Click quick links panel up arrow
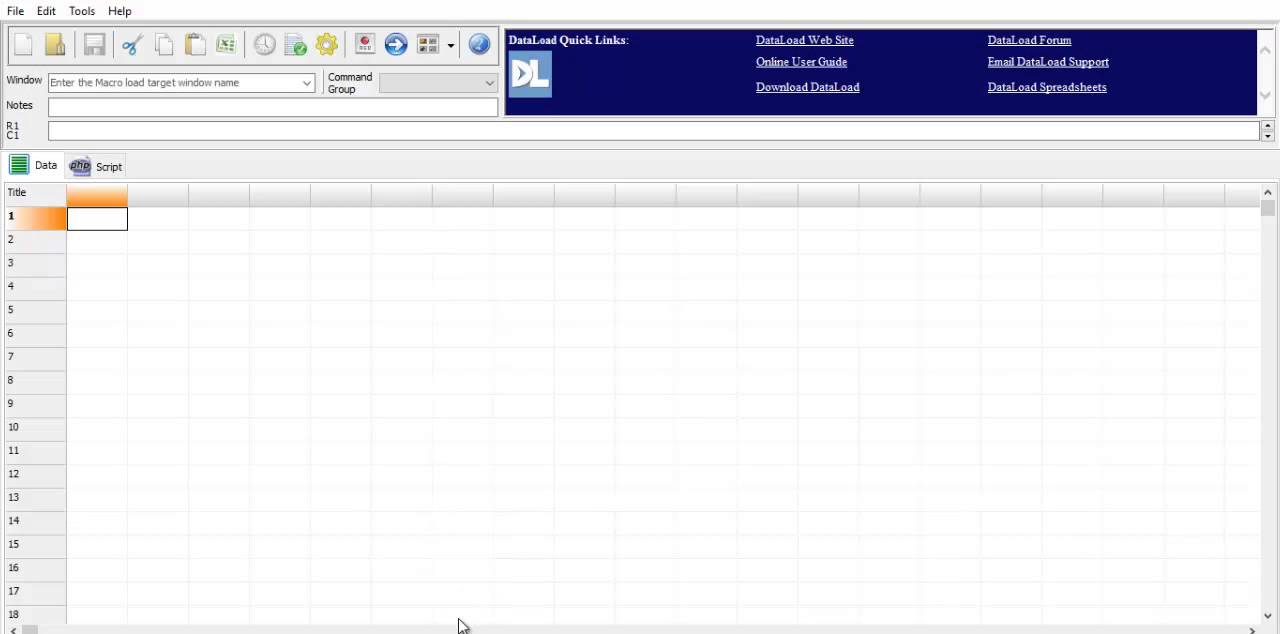The height and width of the screenshot is (634, 1280). coord(1266,48)
